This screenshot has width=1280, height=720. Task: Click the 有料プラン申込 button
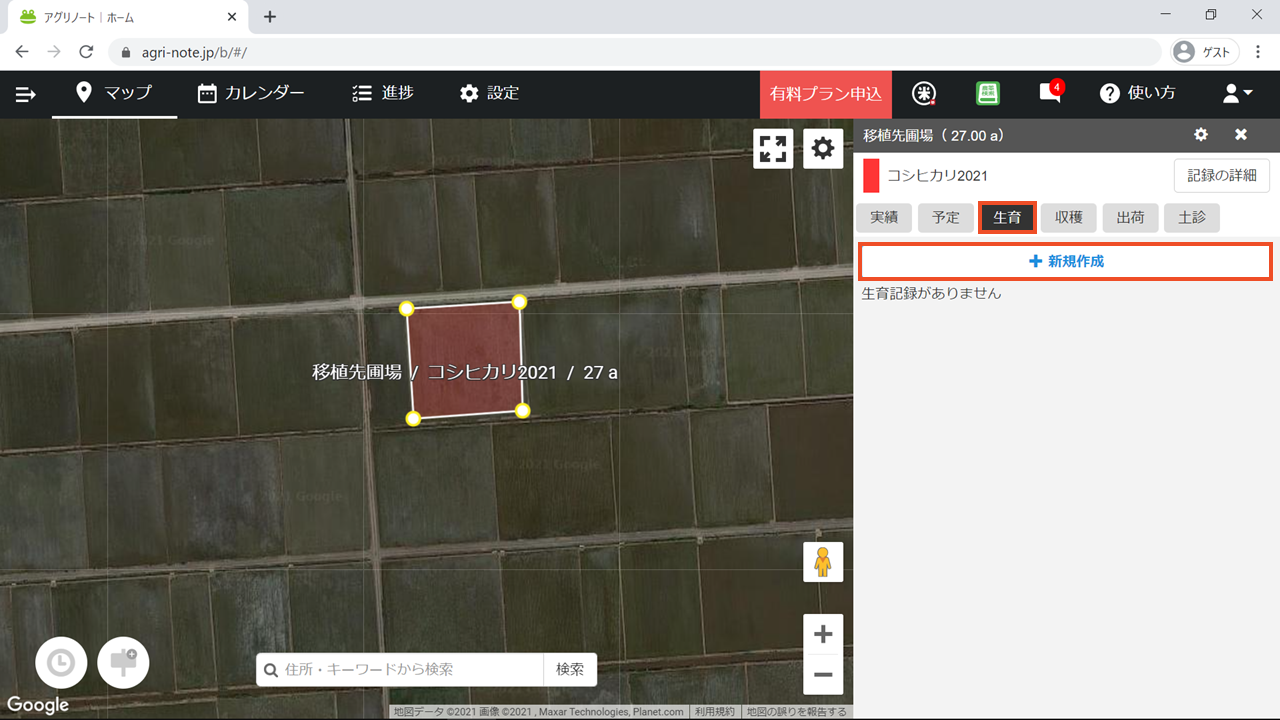coord(826,94)
